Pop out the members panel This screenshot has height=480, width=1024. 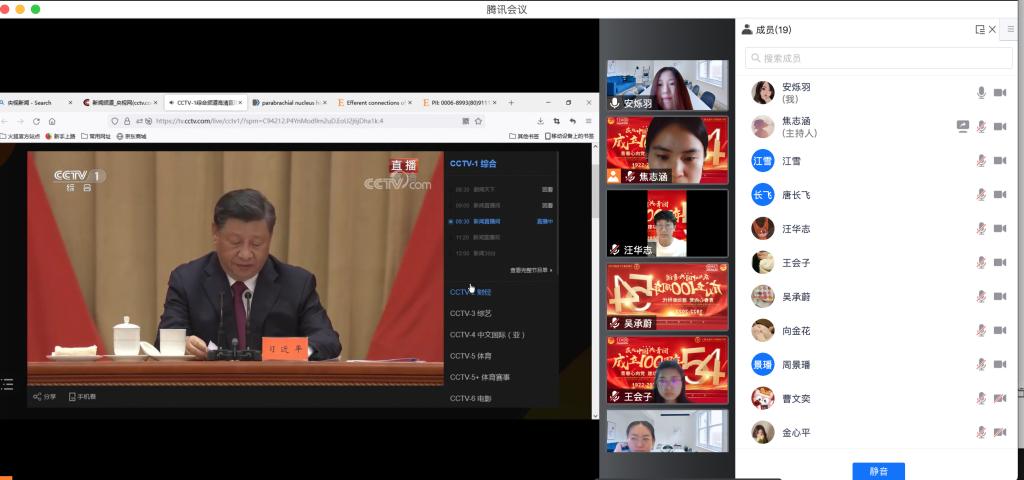980,29
